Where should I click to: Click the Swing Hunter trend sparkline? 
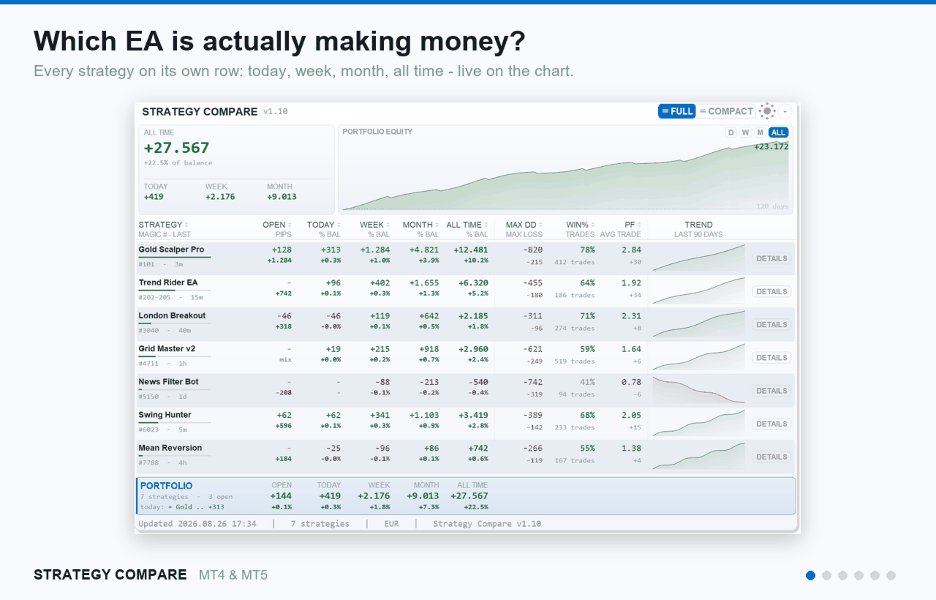pos(698,424)
